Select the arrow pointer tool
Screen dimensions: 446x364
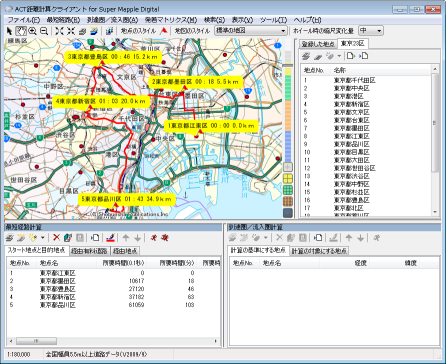click(x=9, y=31)
